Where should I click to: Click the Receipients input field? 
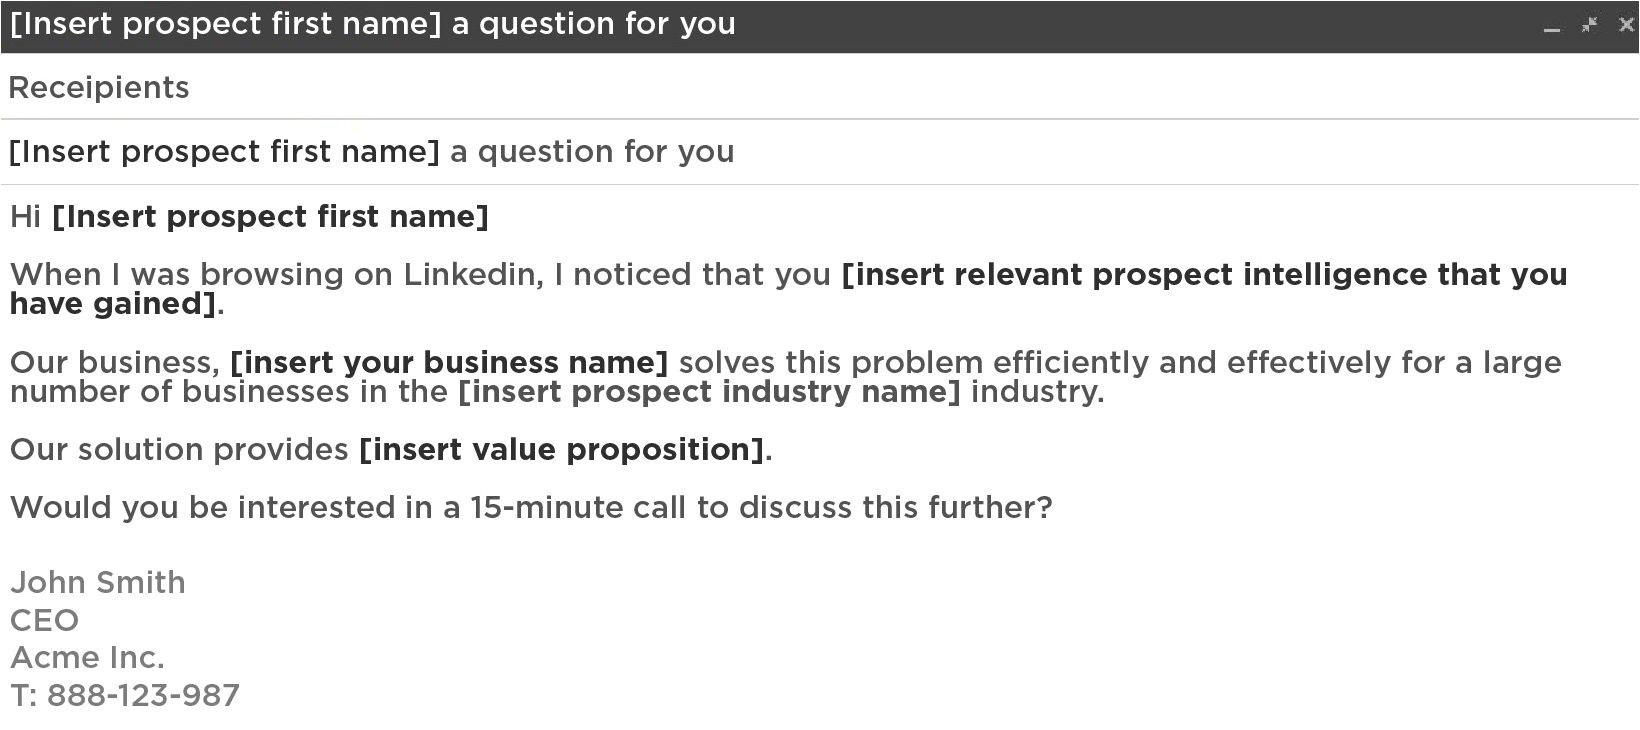click(820, 88)
